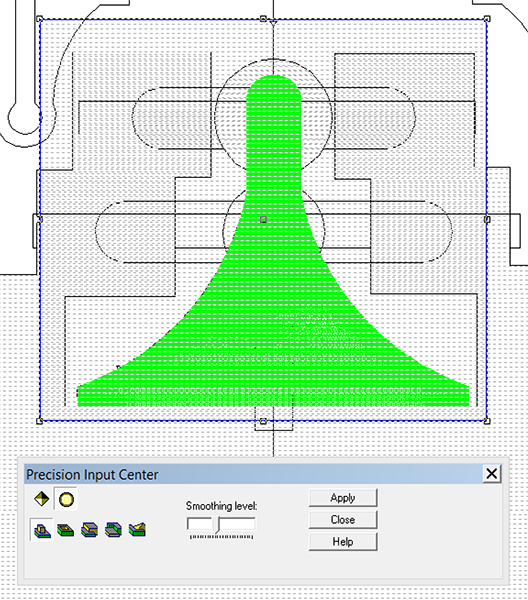Choose the gray stepped-block mode icon
Image resolution: width=528 pixels, height=600 pixels.
pos(90,530)
